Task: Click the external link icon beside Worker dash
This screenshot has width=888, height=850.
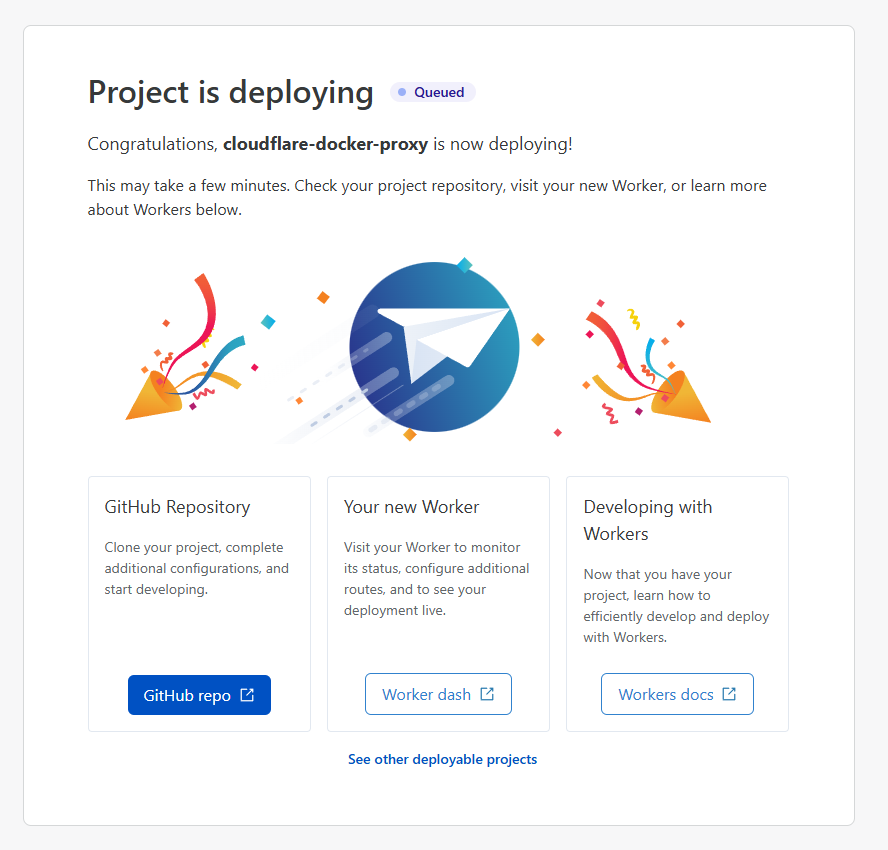Action: pyautogui.click(x=487, y=694)
